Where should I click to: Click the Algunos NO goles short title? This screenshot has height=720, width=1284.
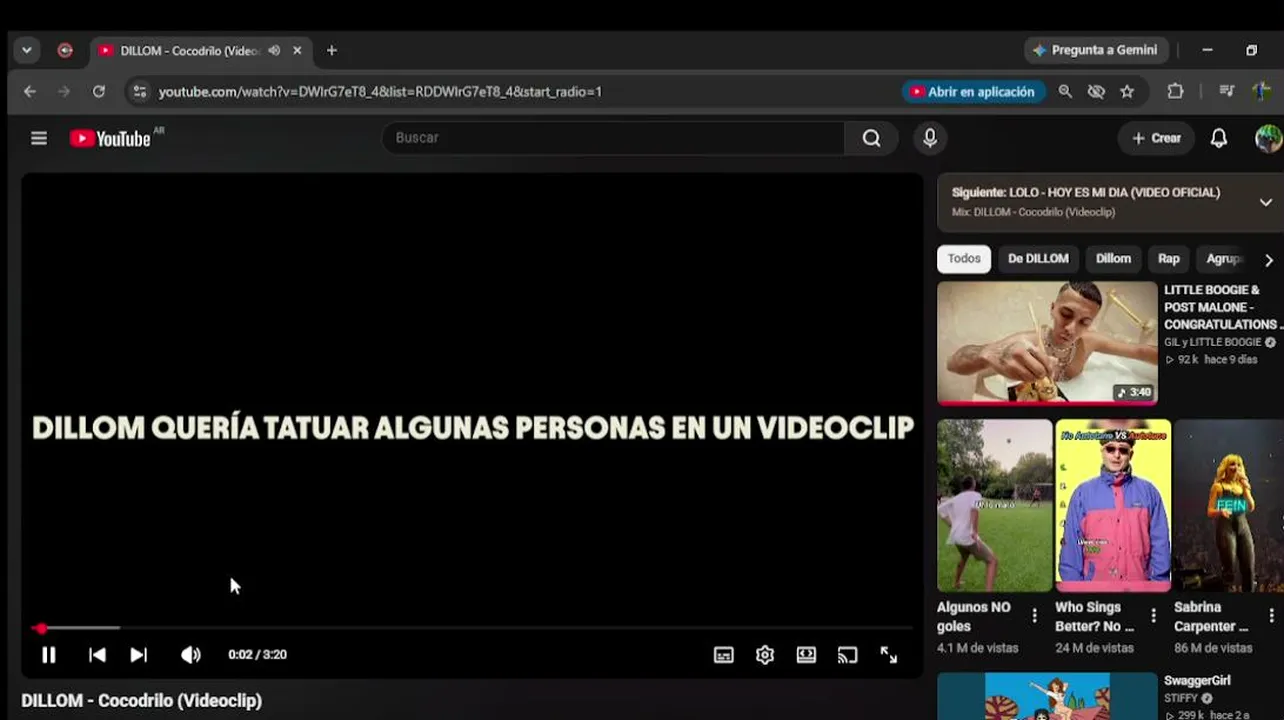(974, 616)
